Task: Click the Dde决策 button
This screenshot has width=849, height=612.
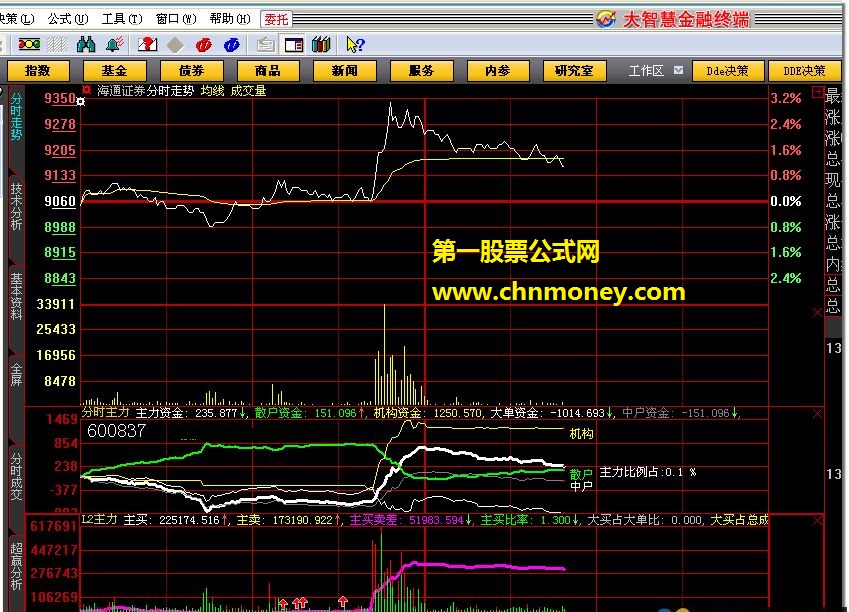Action: pos(728,71)
